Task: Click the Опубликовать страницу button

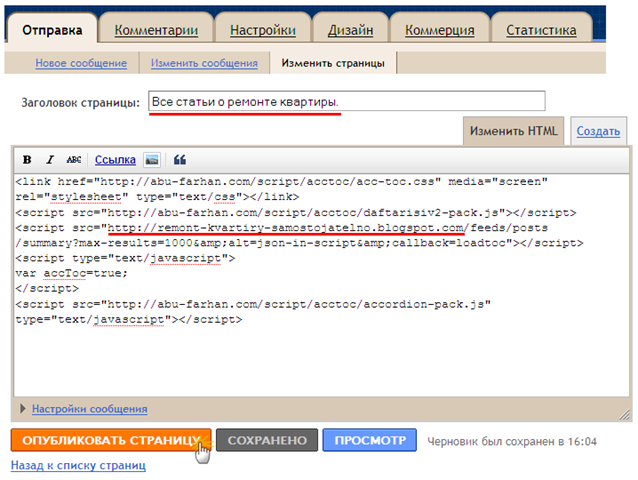Action: click(x=111, y=440)
